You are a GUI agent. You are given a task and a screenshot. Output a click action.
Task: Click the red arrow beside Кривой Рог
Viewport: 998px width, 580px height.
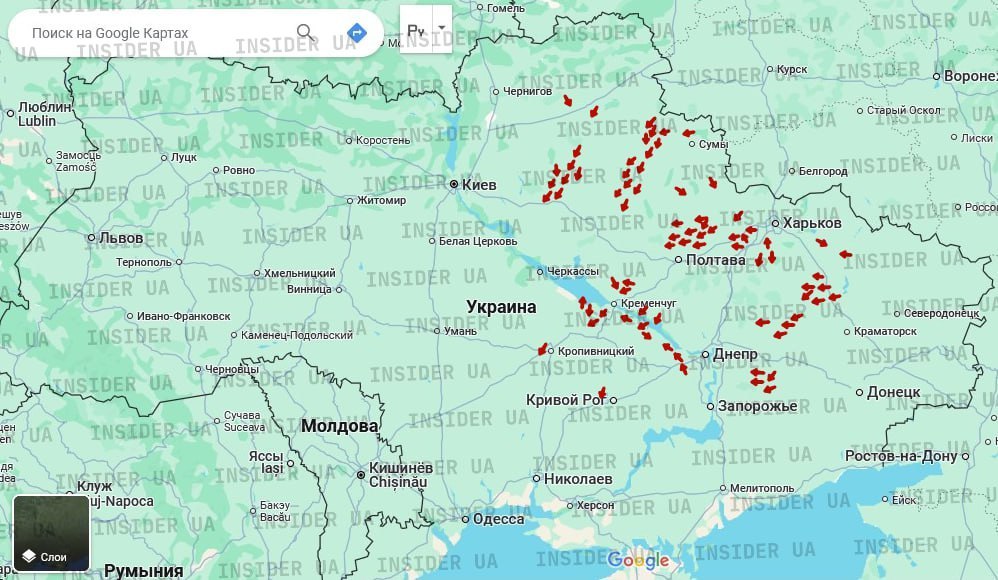(x=601, y=393)
